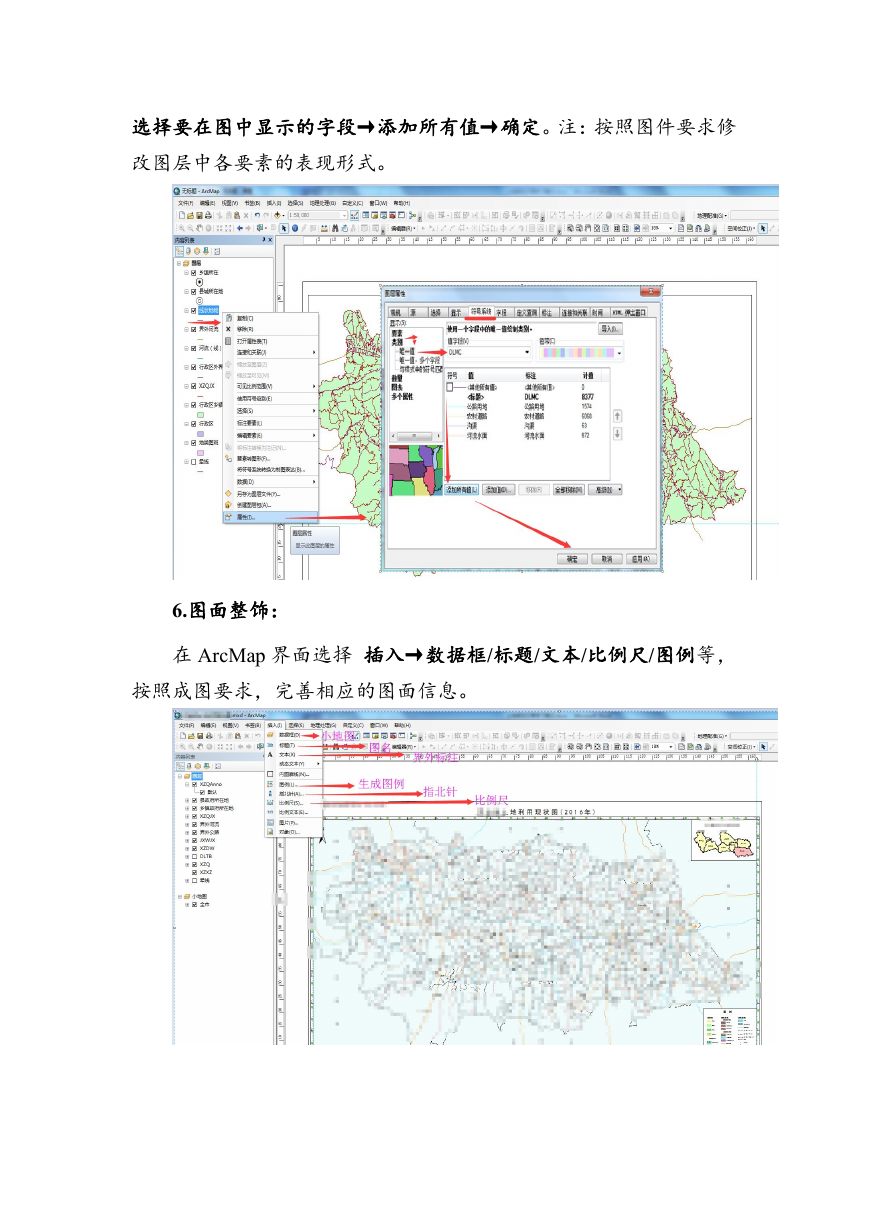869x1228 pixels.
Task: Click the 打开属性表 table icon in context menu
Action: click(x=228, y=341)
